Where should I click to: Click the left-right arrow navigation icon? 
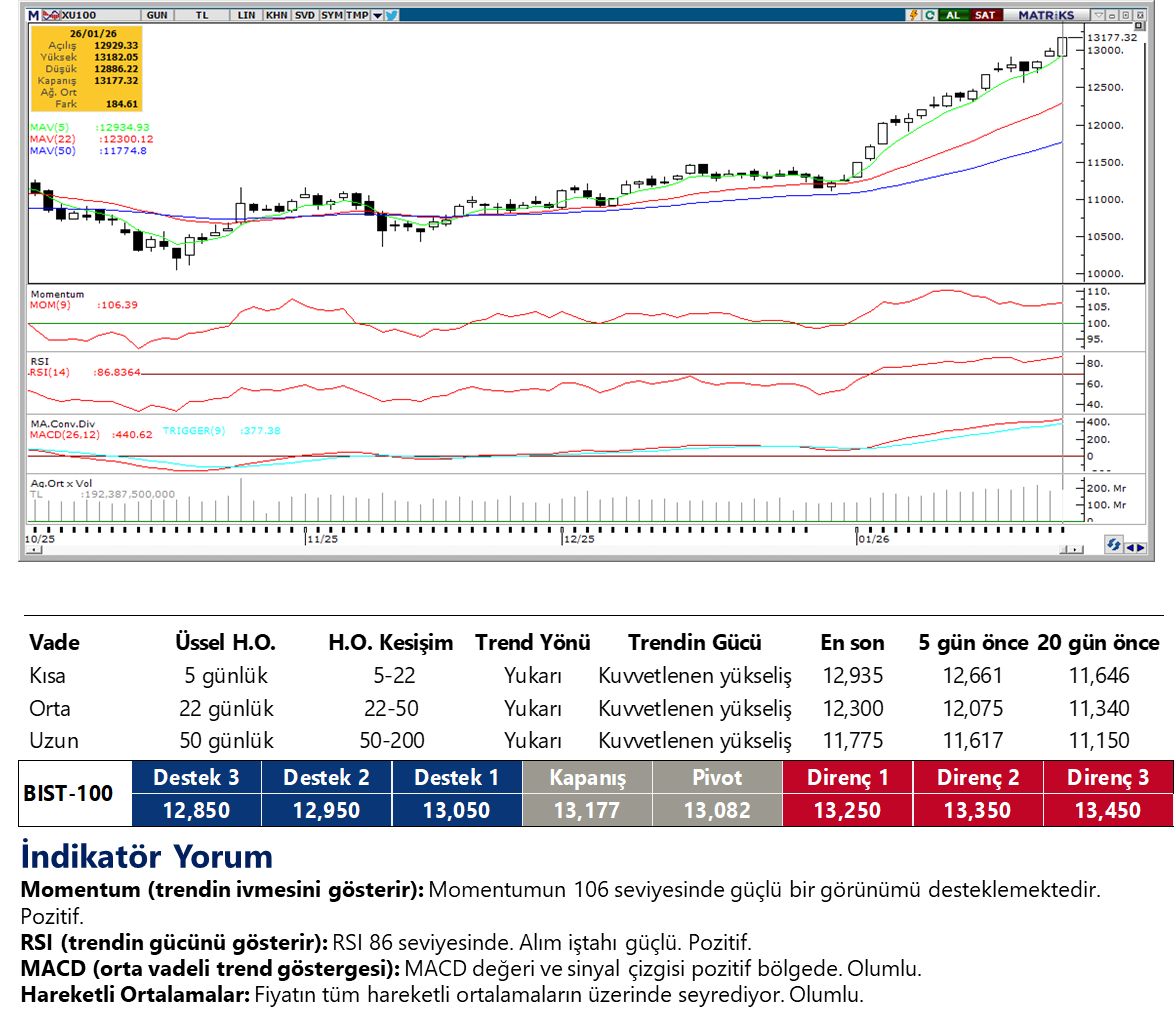[x=1135, y=546]
